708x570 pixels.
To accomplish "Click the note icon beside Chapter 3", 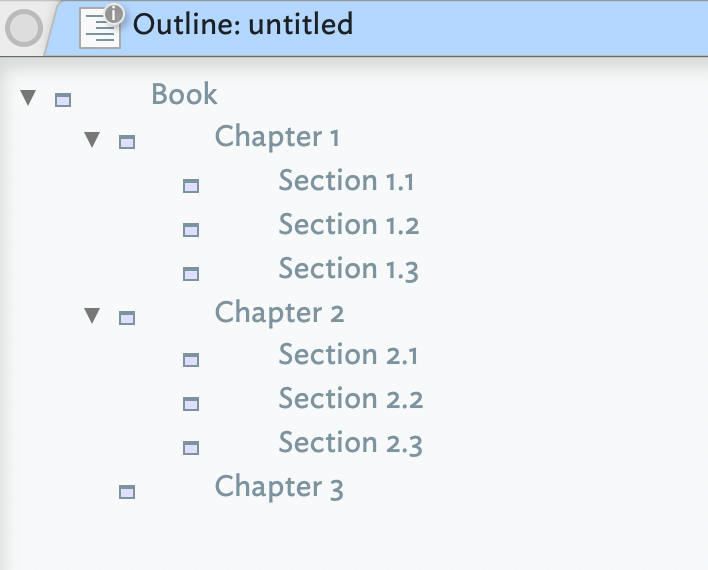I will coord(127,491).
